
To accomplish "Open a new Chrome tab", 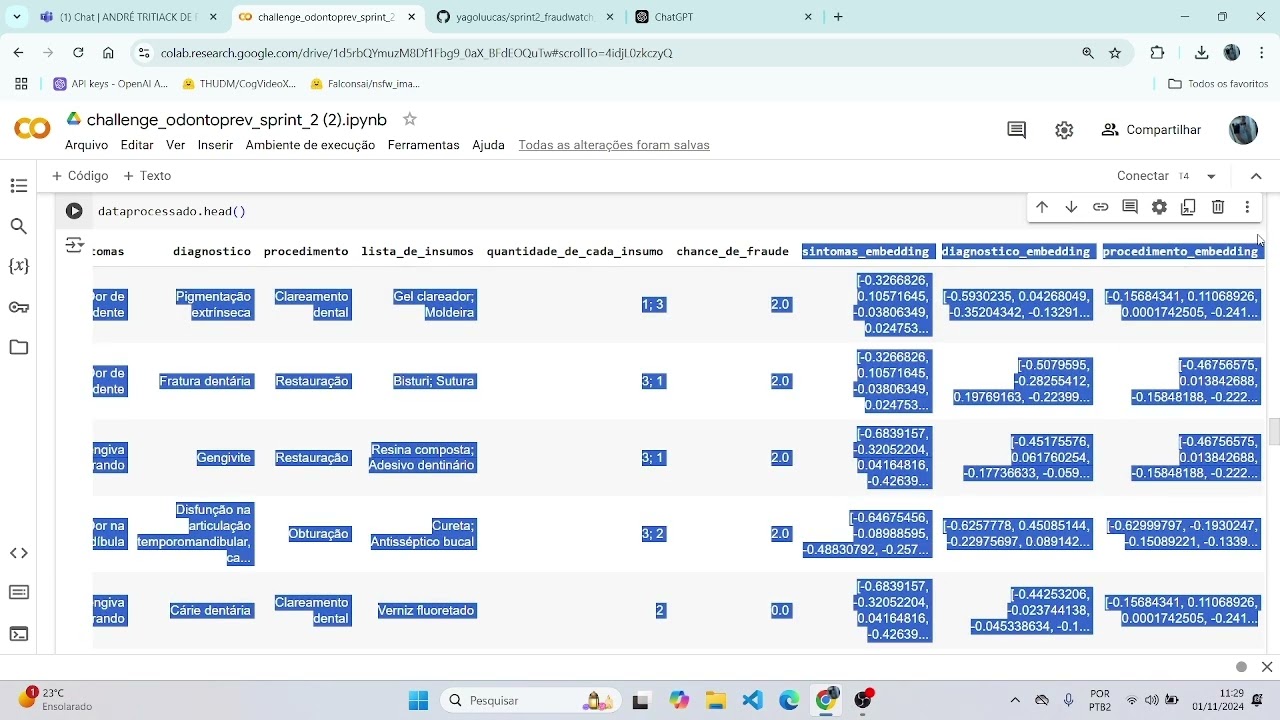I will pos(838,17).
